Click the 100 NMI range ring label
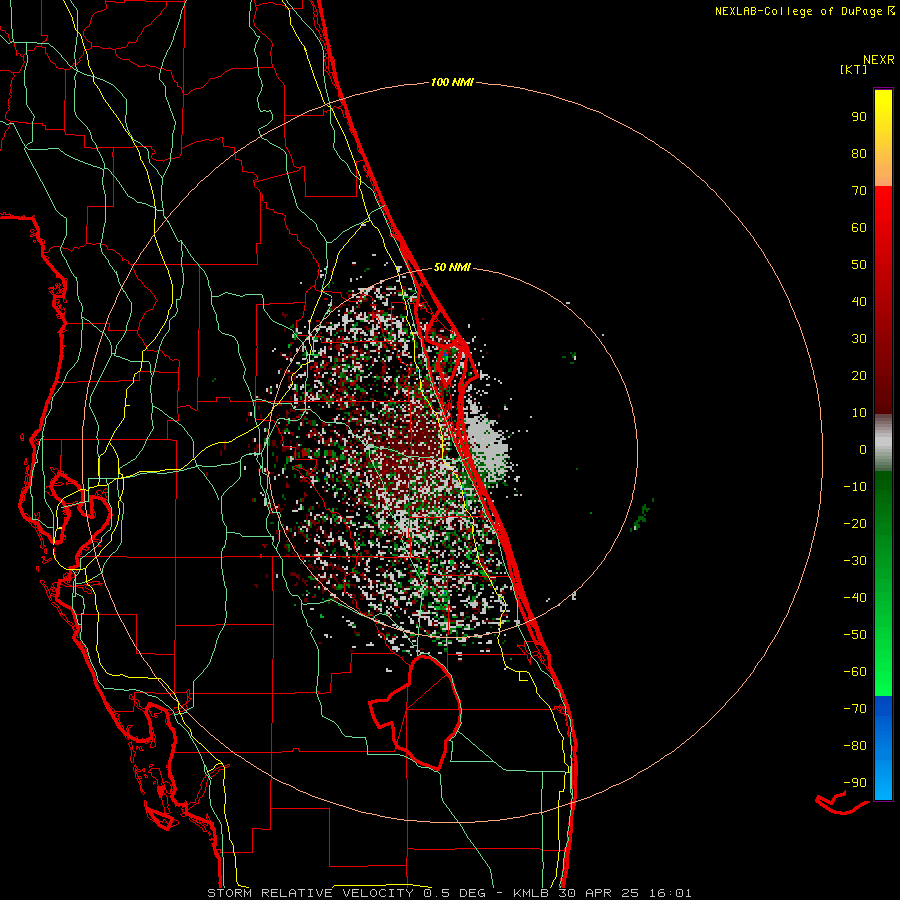 (x=452, y=82)
